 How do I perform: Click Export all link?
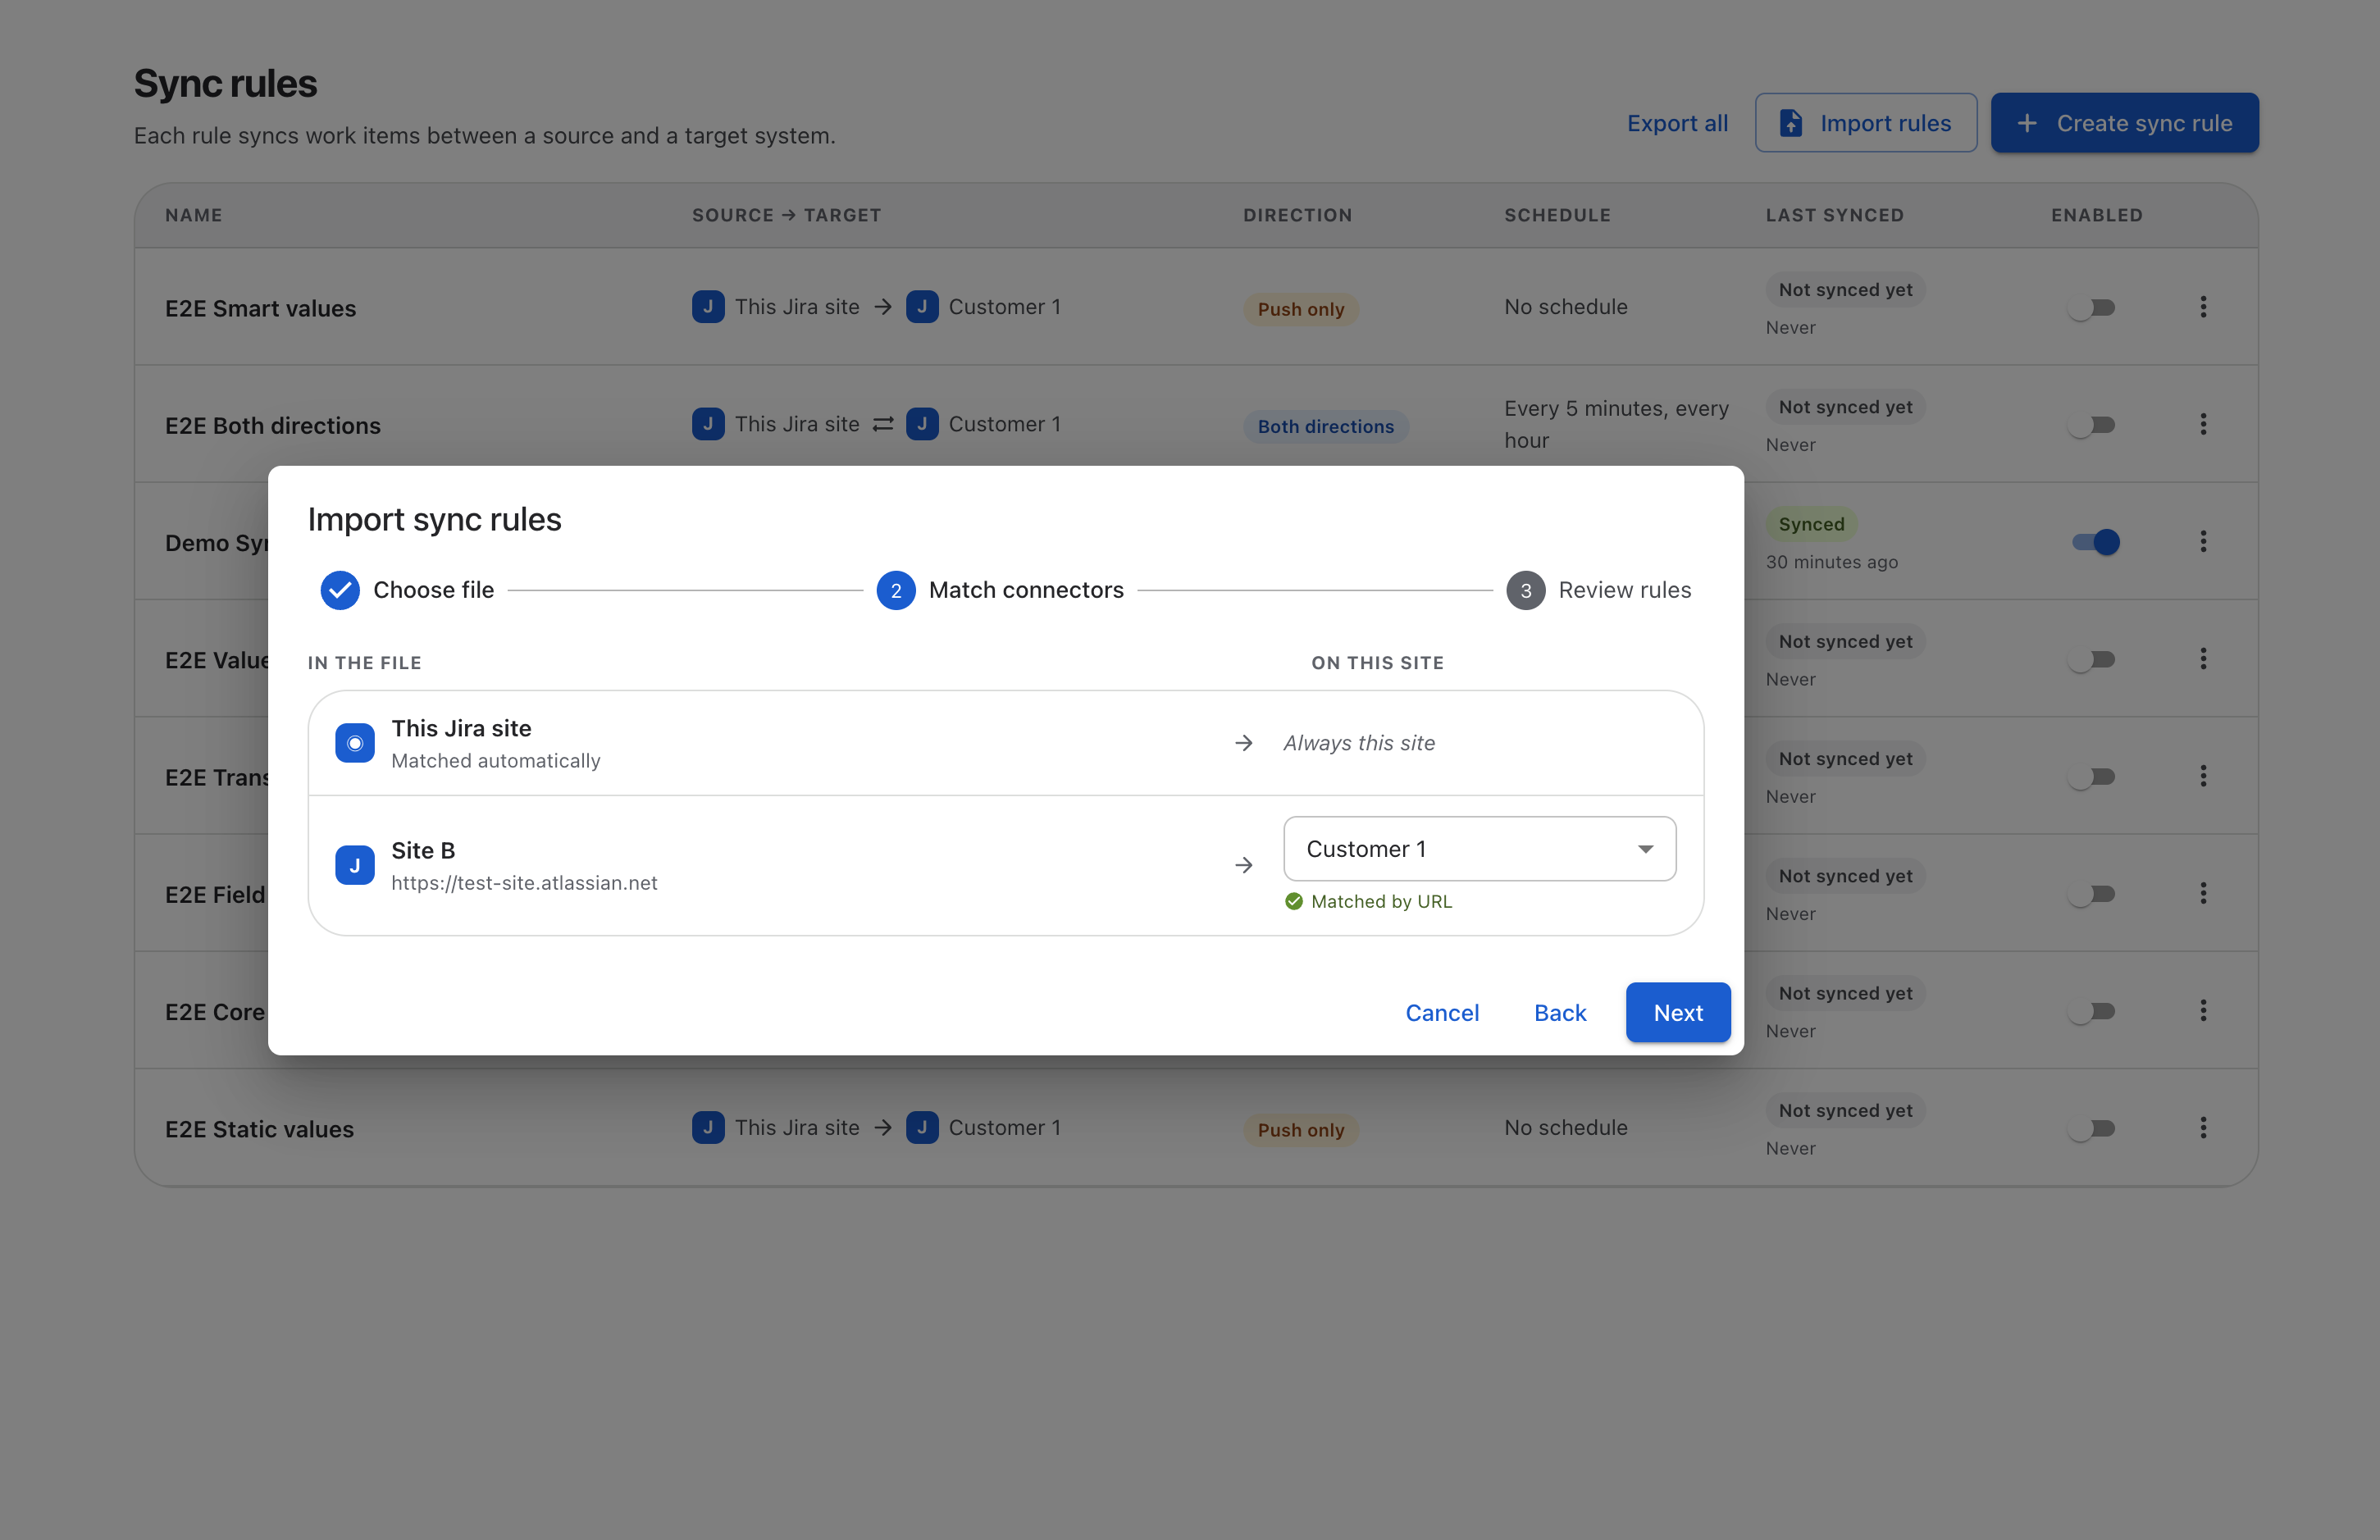point(1677,123)
